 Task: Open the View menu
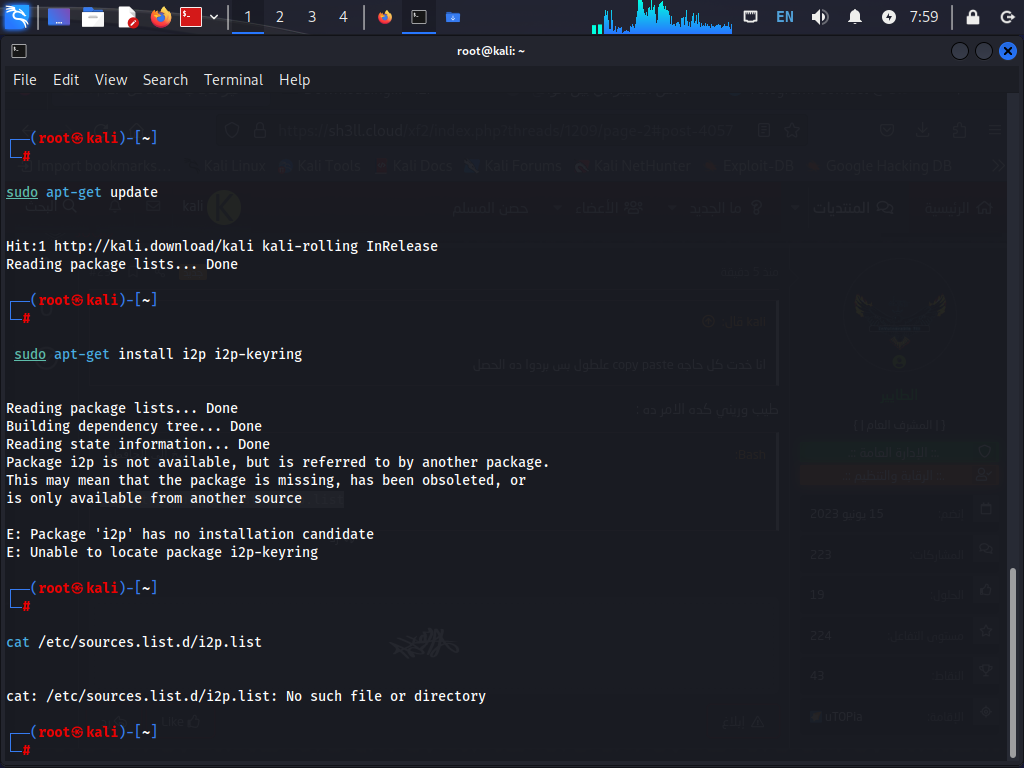(111, 80)
